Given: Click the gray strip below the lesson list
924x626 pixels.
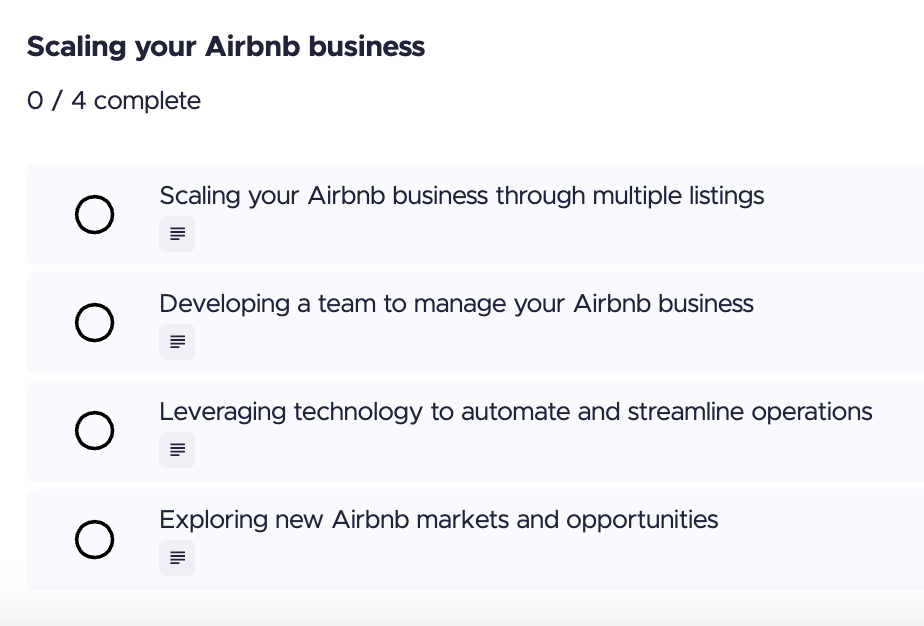Looking at the screenshot, I should point(460,609).
